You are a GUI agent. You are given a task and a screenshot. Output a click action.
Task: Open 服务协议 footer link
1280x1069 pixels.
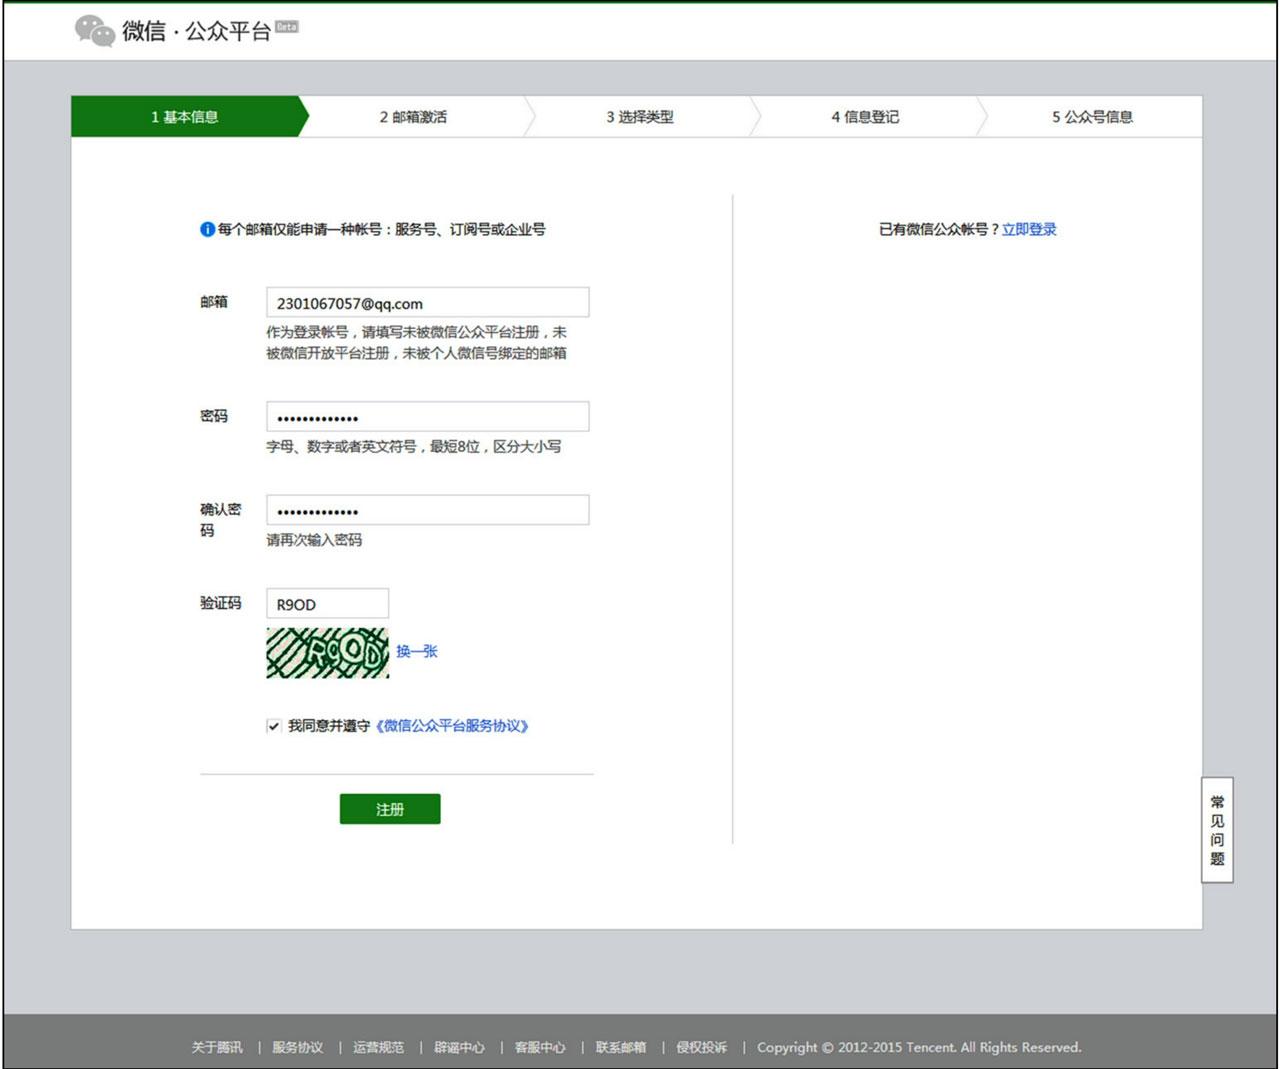coord(298,1047)
